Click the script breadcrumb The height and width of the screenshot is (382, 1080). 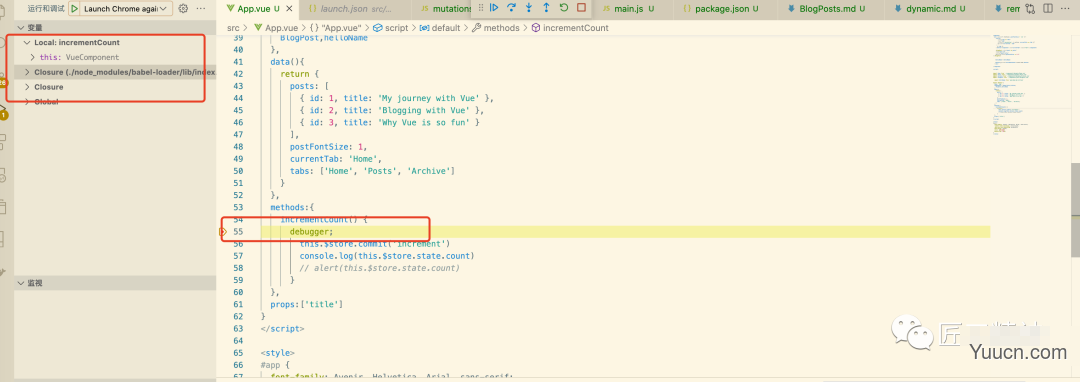tap(391, 28)
